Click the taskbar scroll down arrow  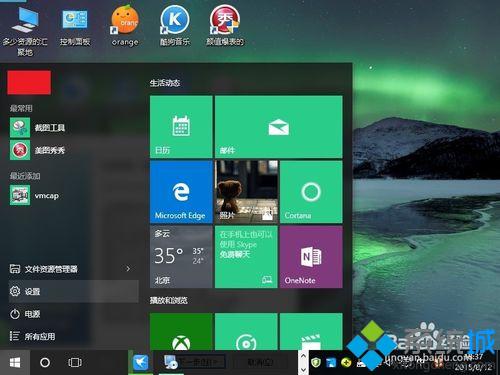pyautogui.click(x=303, y=369)
